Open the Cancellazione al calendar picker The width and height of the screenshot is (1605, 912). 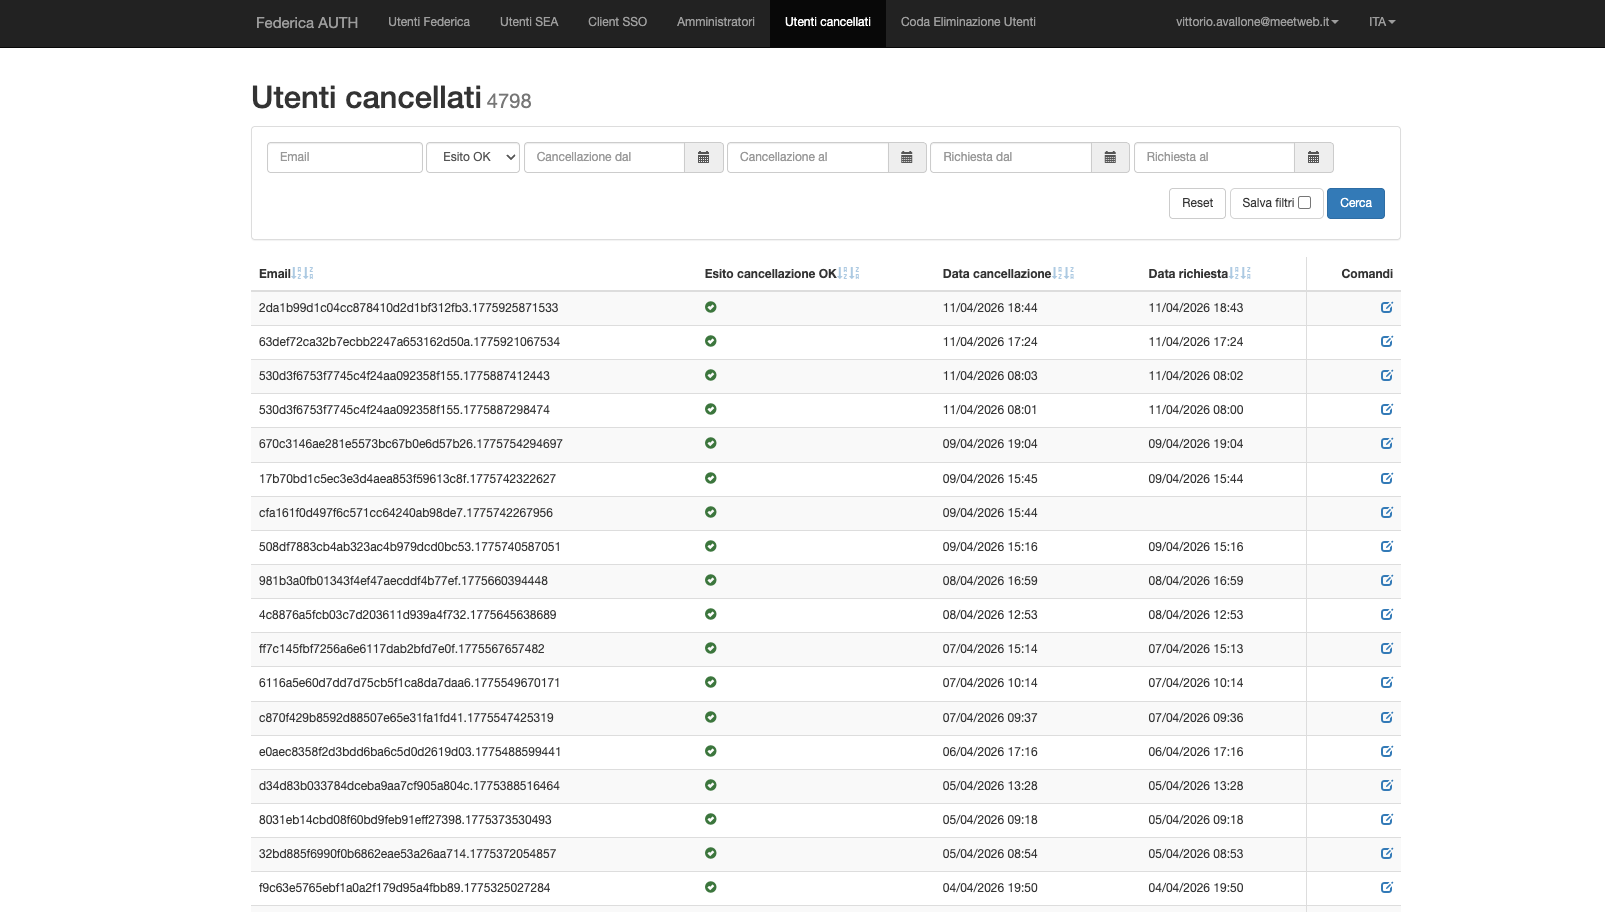pyautogui.click(x=906, y=157)
